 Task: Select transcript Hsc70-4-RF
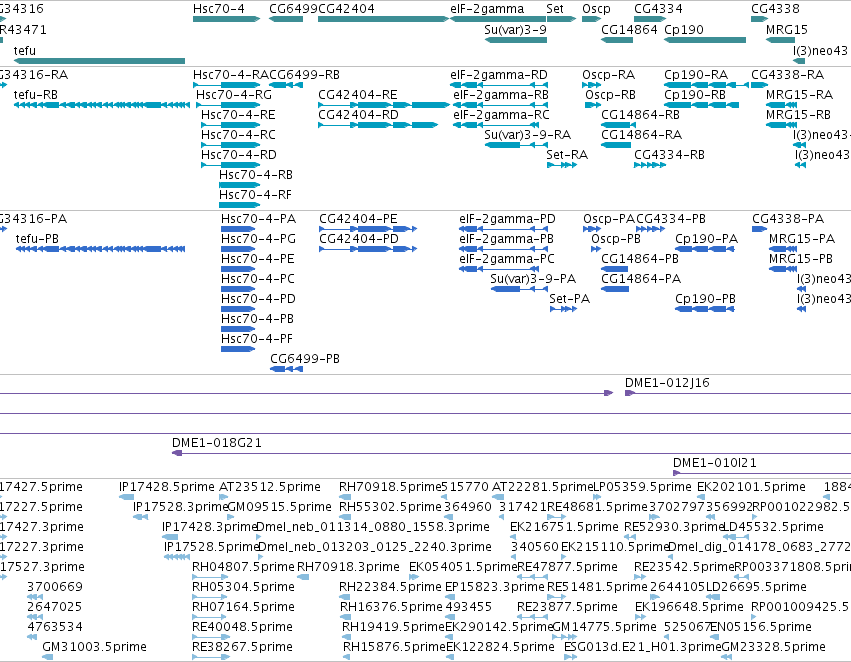pos(239,205)
